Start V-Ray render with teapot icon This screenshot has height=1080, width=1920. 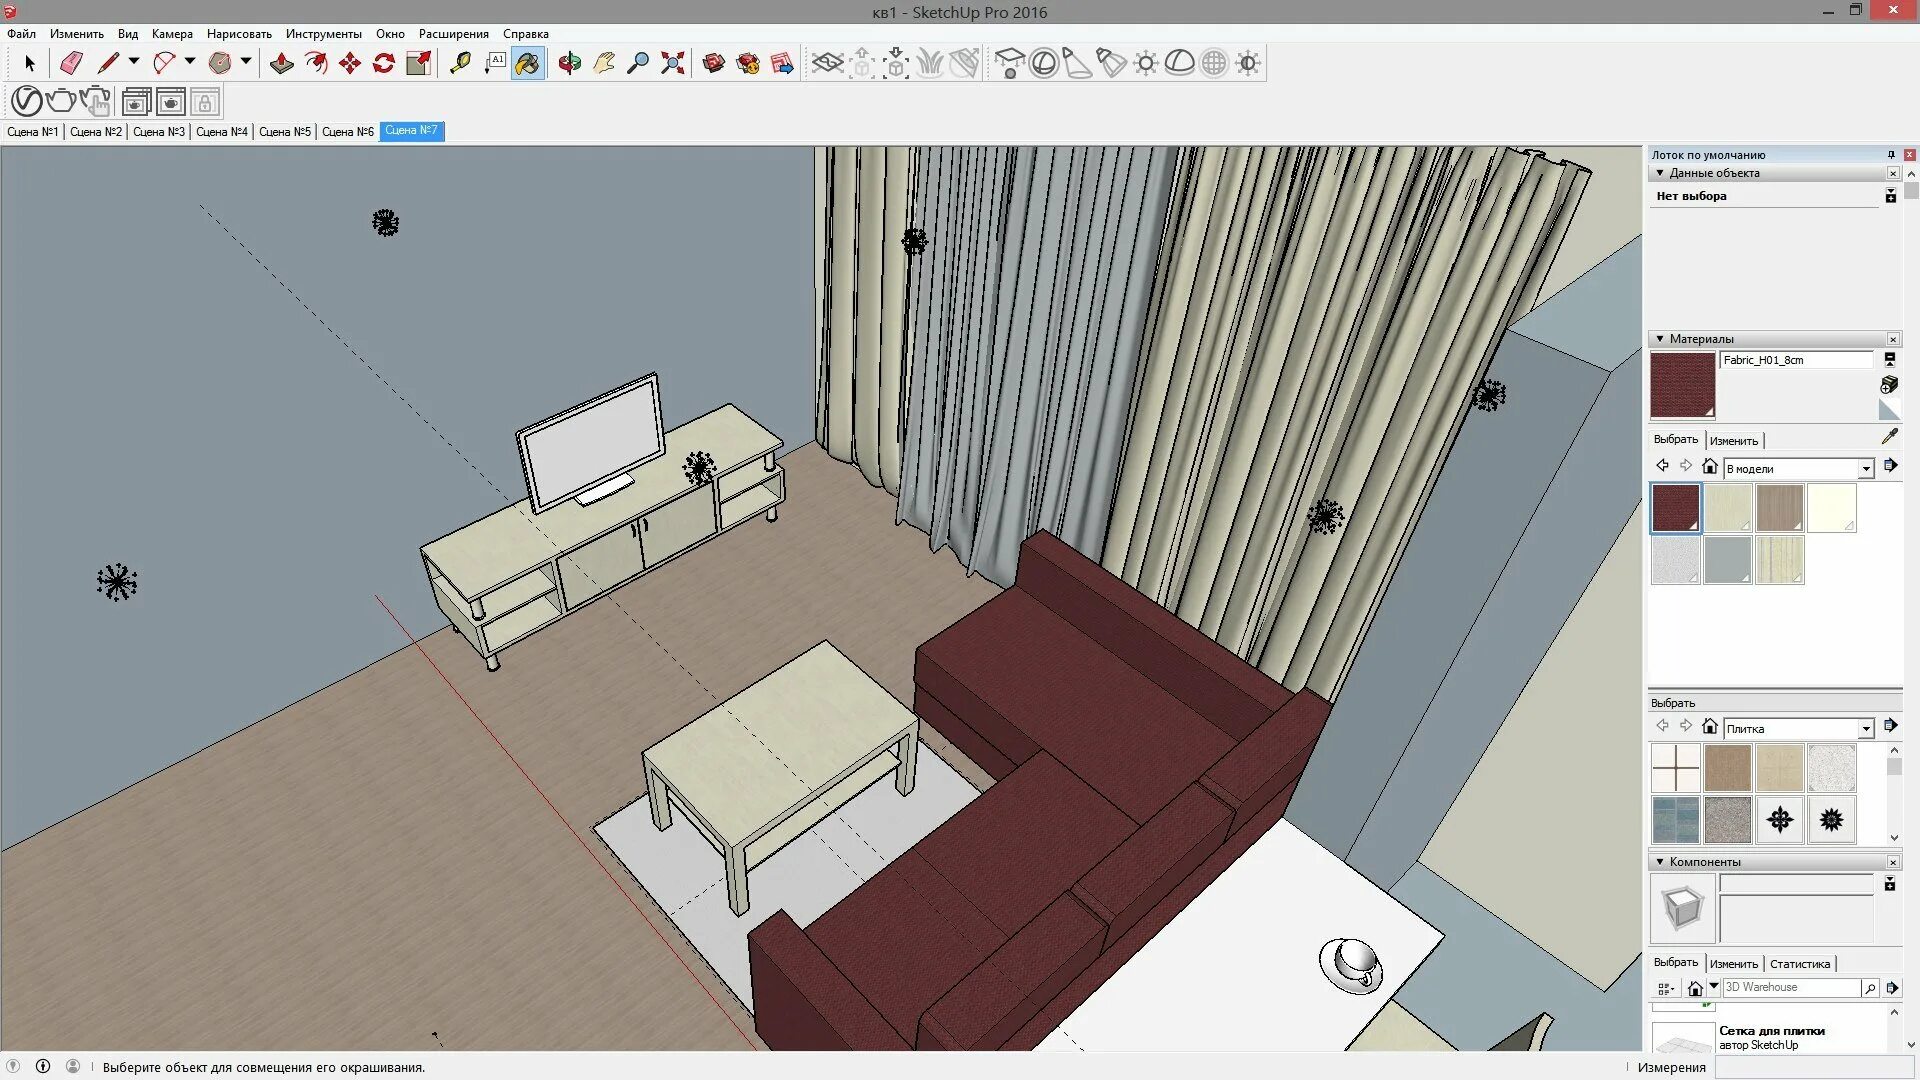[x=61, y=101]
